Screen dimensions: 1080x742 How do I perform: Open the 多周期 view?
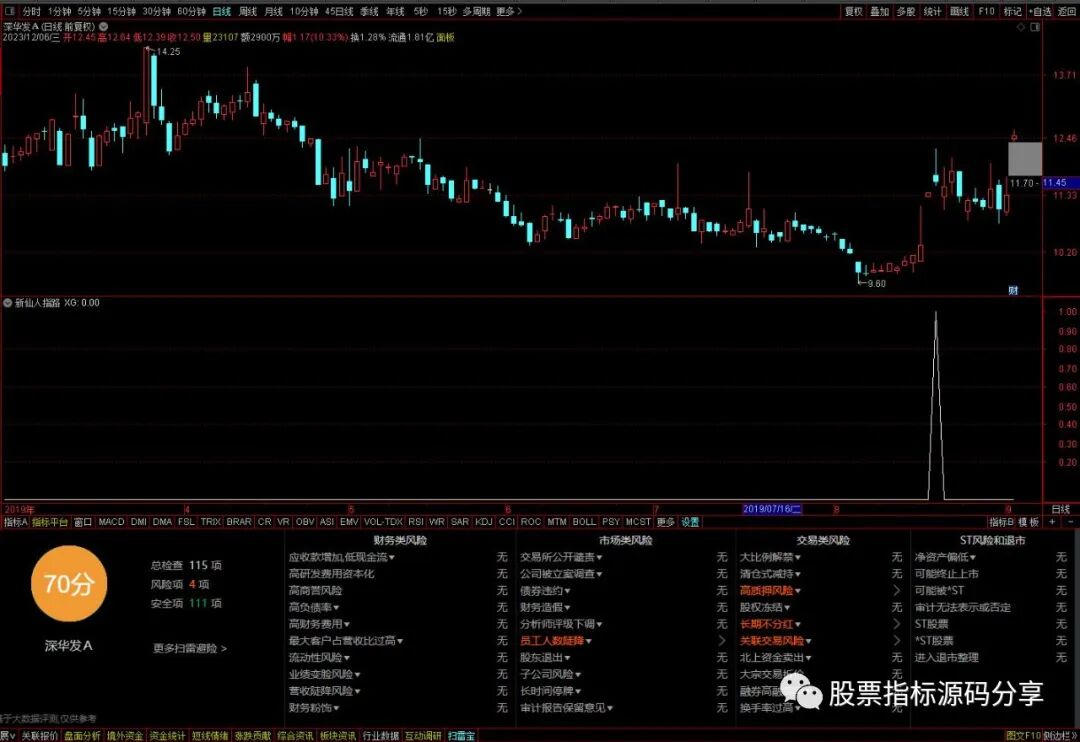tap(476, 12)
